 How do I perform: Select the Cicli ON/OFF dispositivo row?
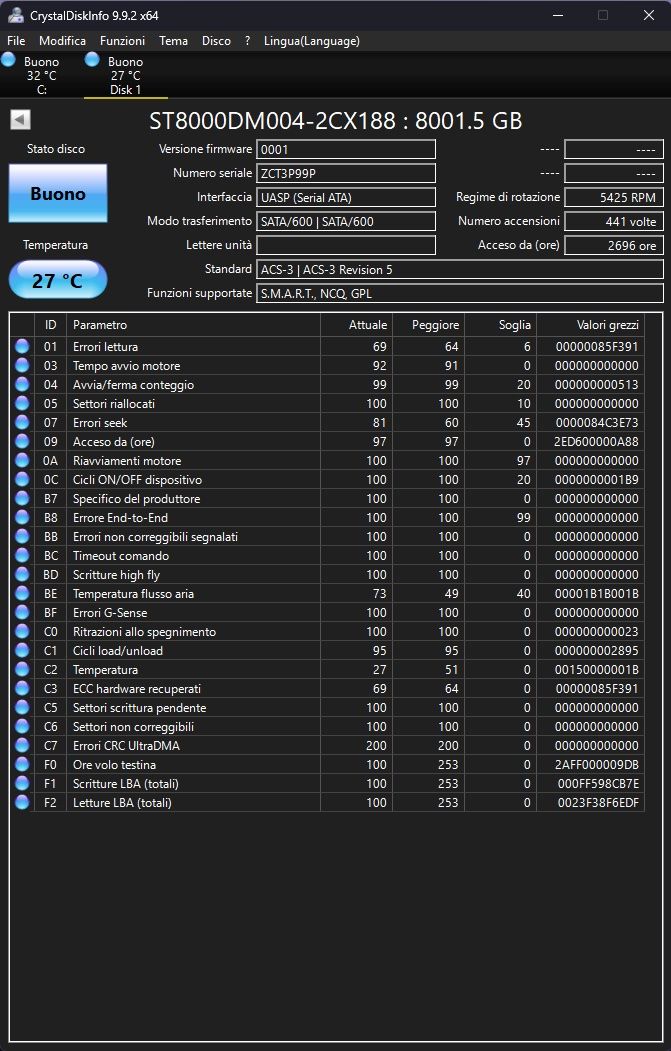click(x=327, y=480)
